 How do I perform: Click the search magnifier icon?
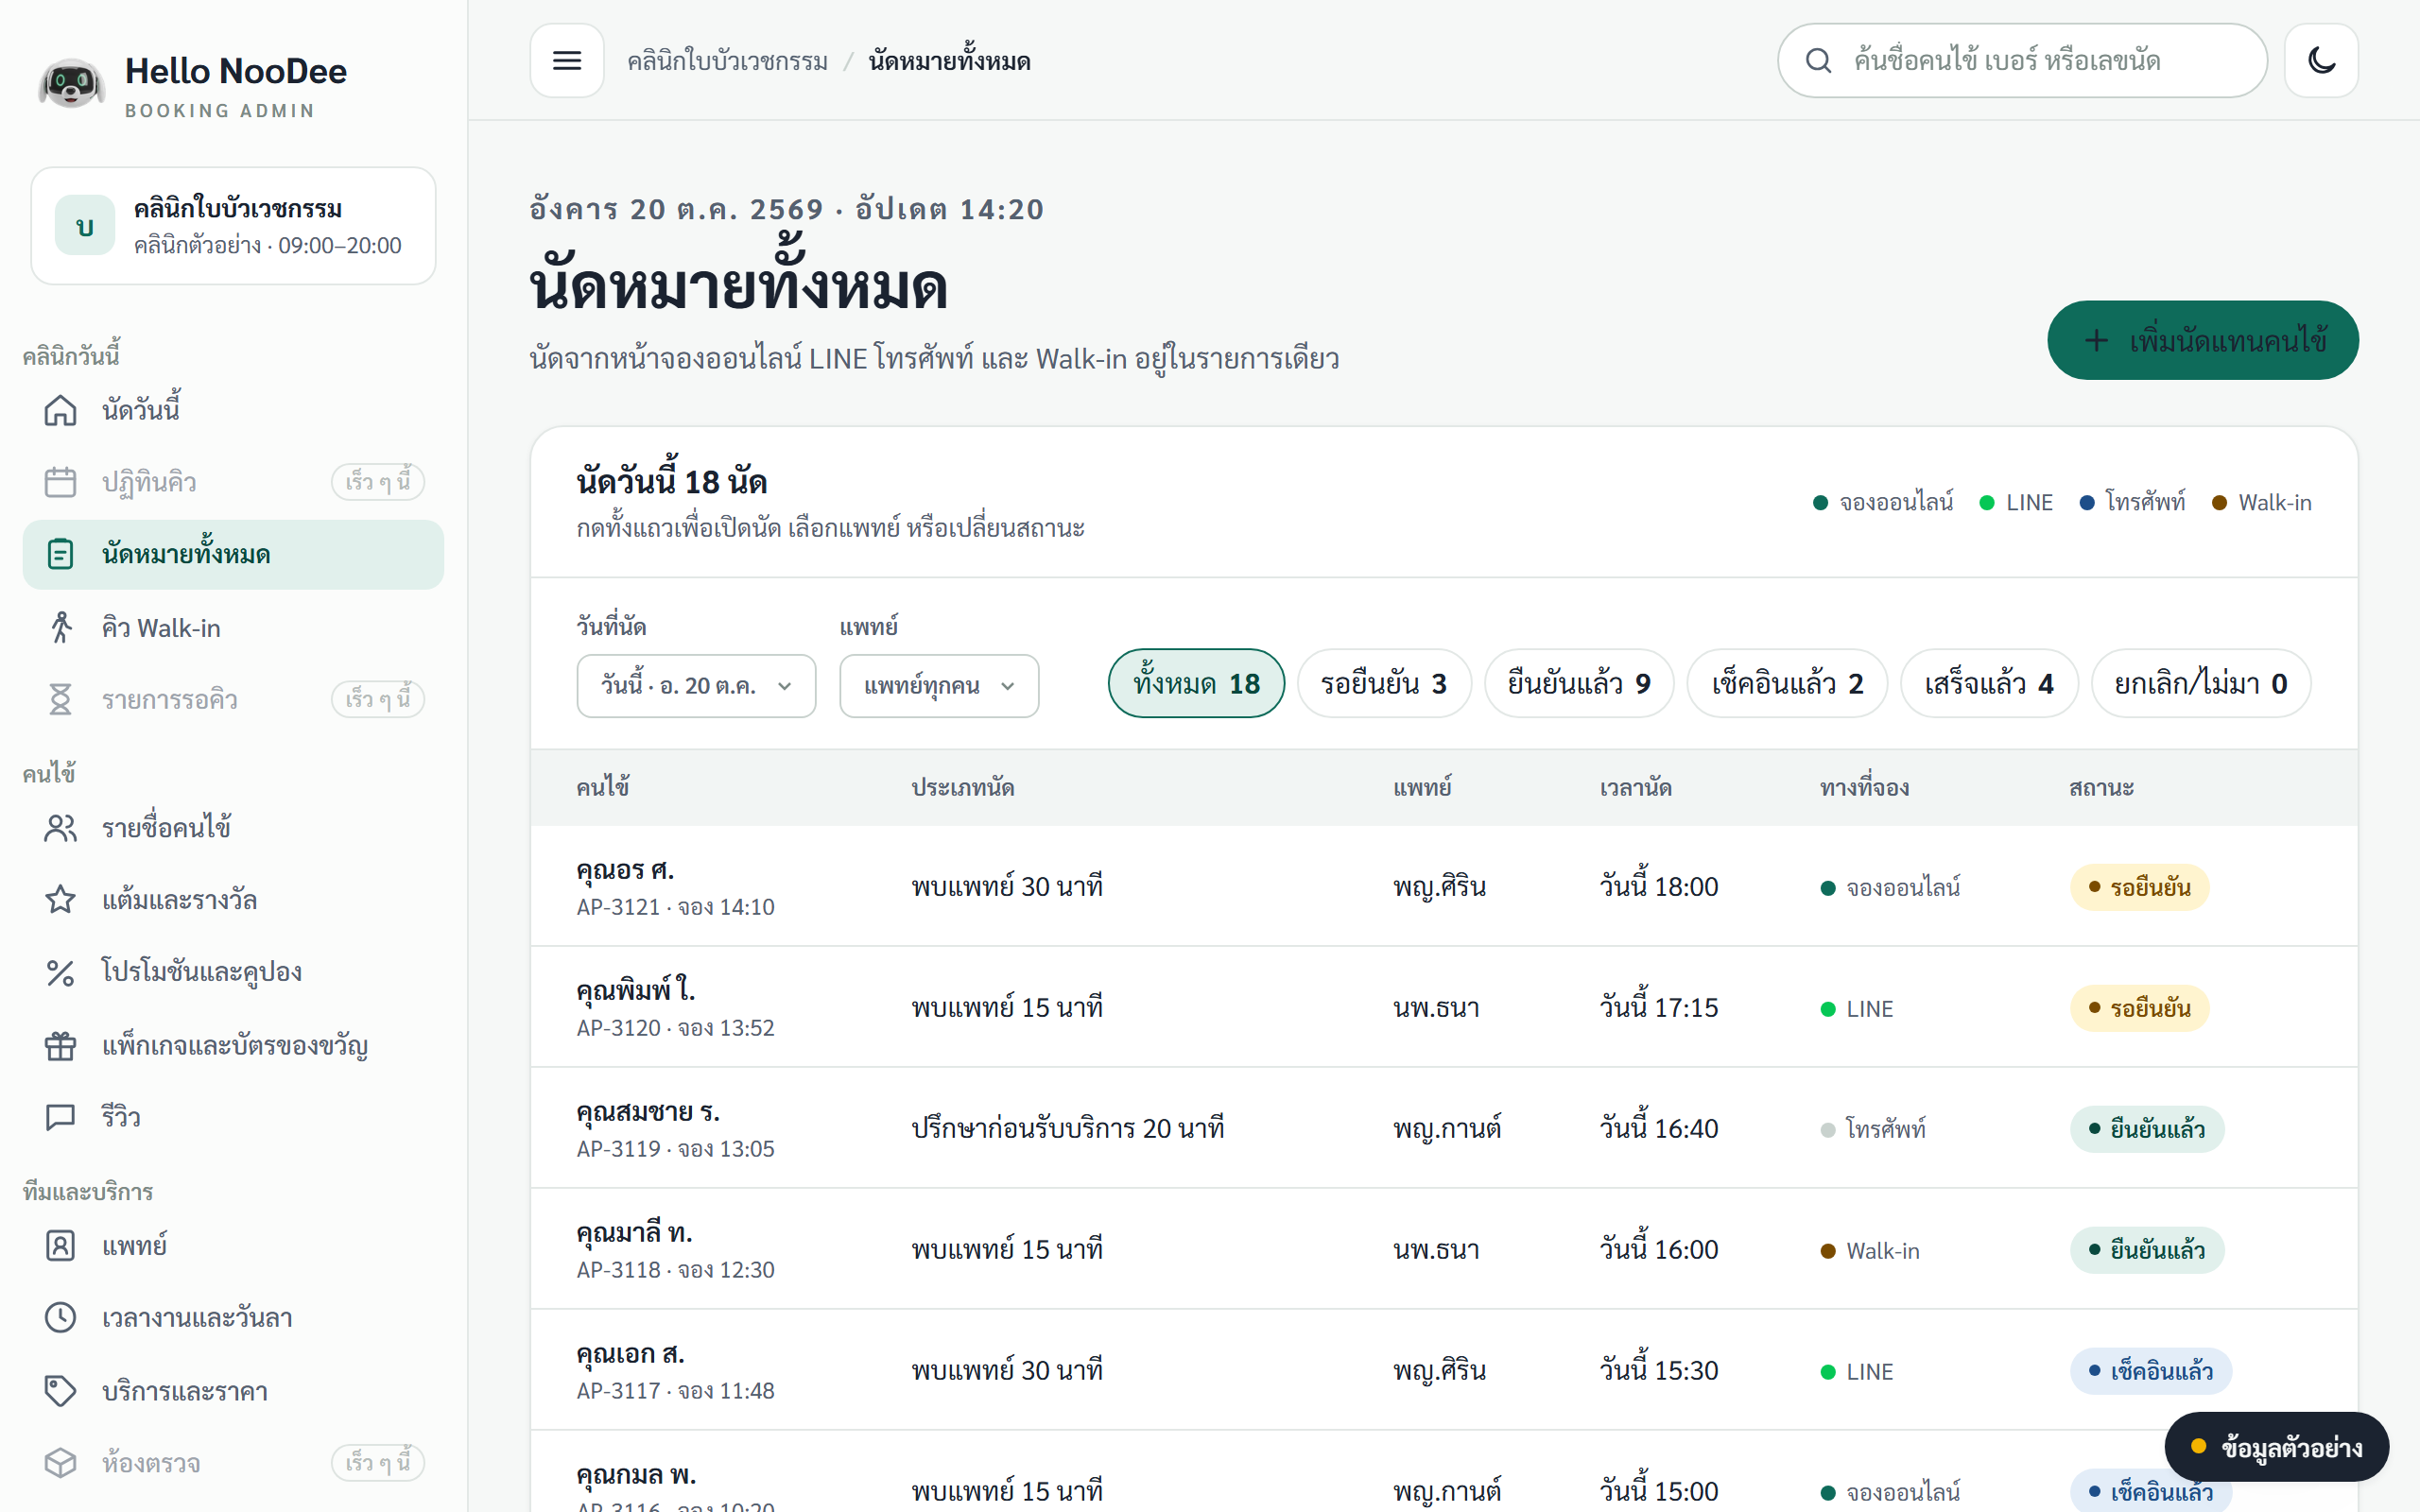[1818, 61]
